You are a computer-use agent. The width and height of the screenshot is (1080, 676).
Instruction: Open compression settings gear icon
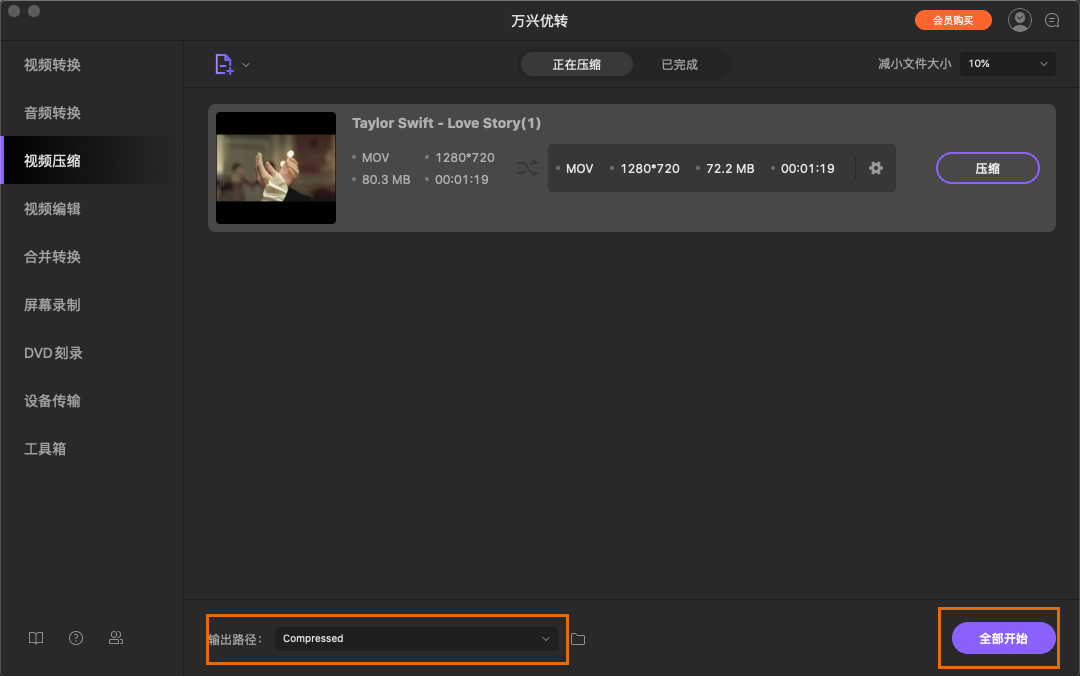click(x=876, y=168)
